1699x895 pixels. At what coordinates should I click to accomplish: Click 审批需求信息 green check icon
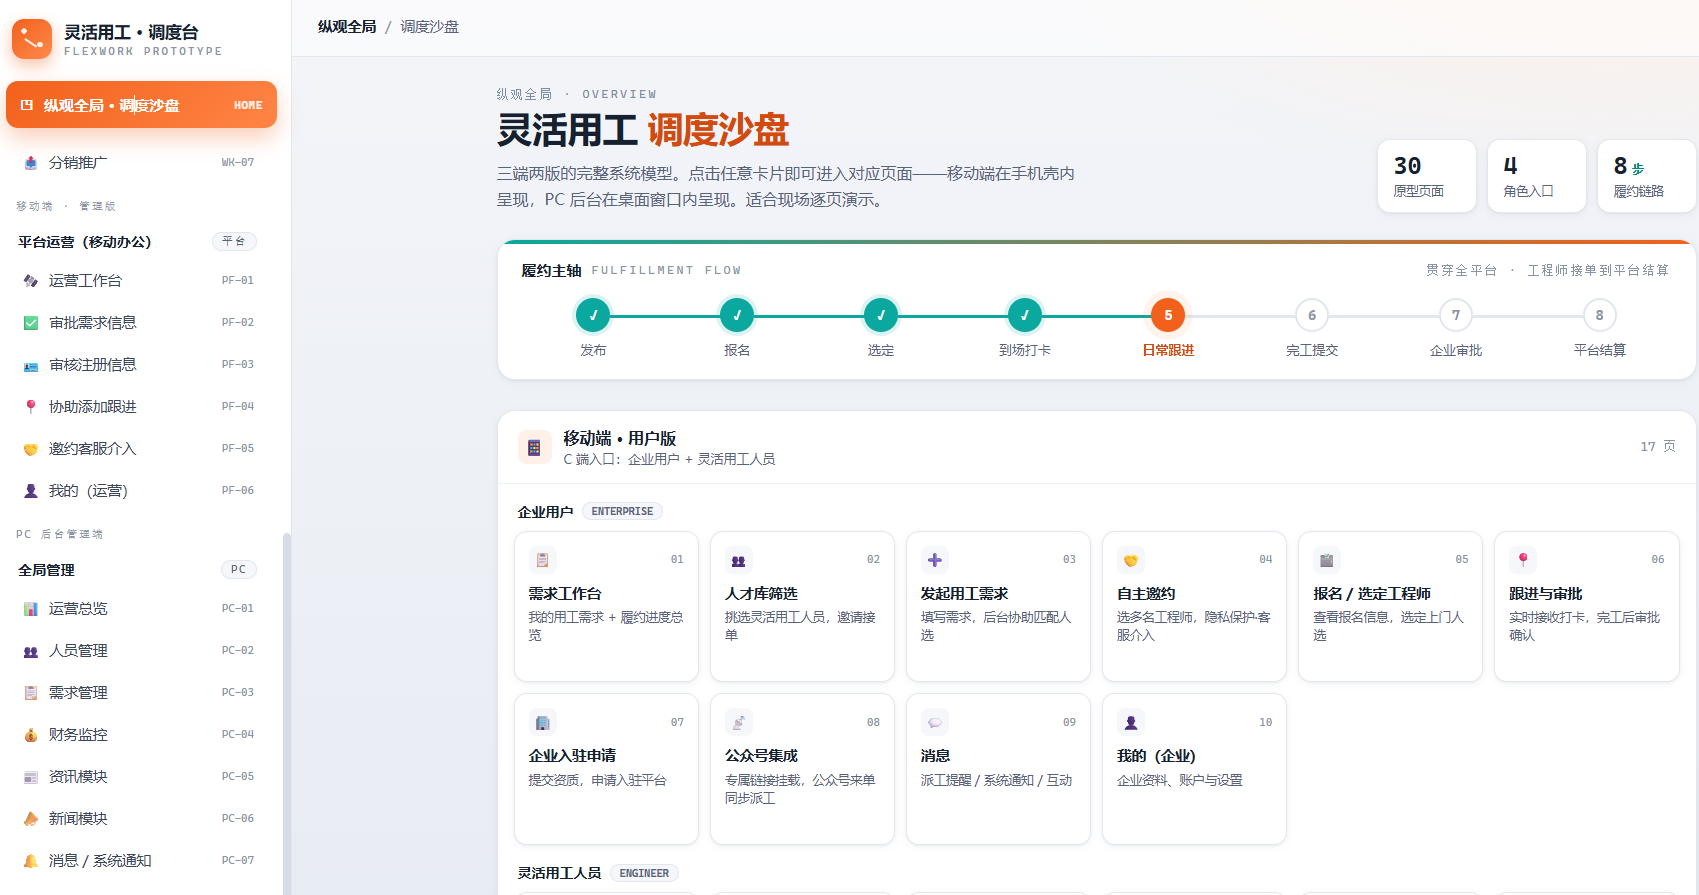31,323
